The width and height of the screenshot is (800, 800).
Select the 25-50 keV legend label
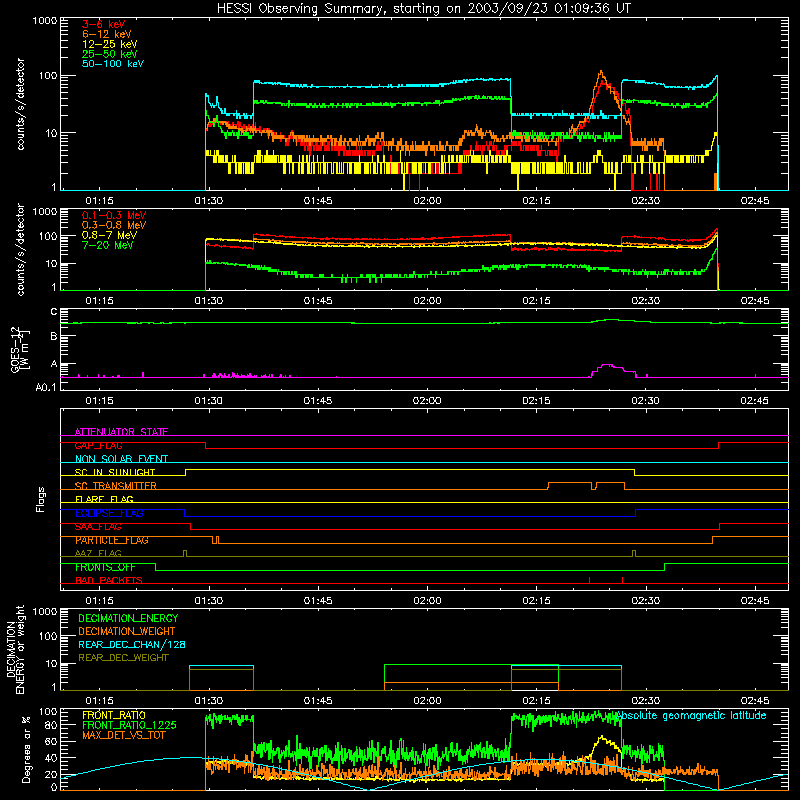click(110, 54)
